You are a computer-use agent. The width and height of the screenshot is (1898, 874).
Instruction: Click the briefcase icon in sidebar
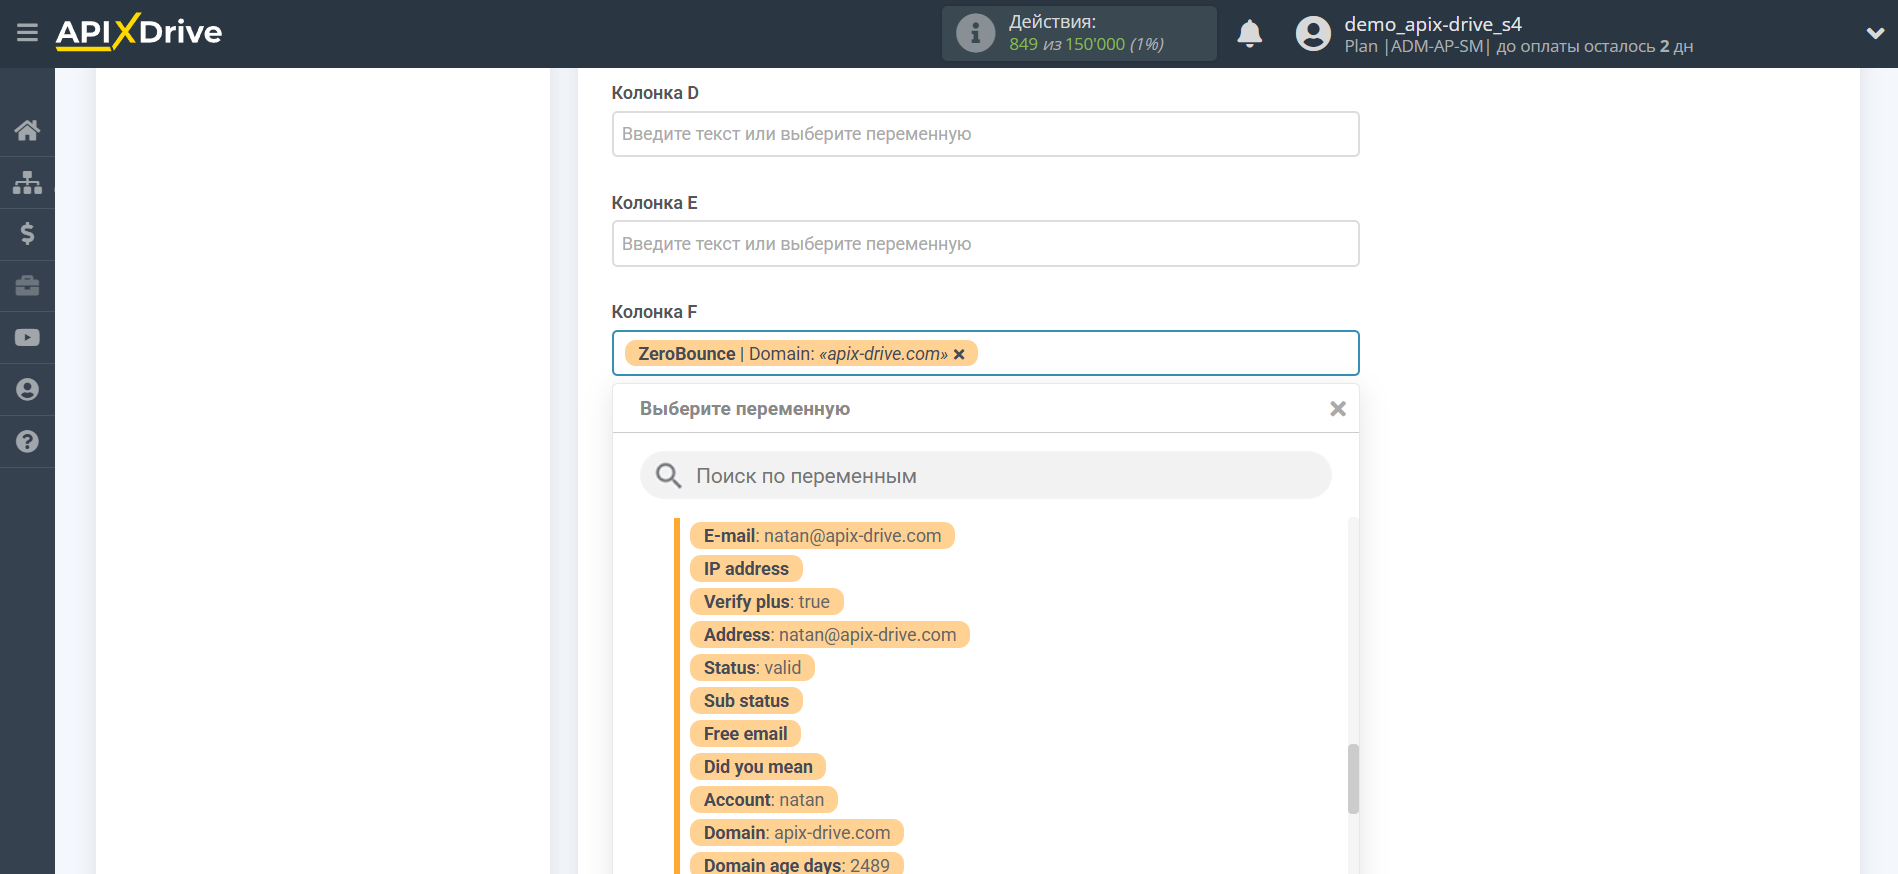tap(27, 286)
